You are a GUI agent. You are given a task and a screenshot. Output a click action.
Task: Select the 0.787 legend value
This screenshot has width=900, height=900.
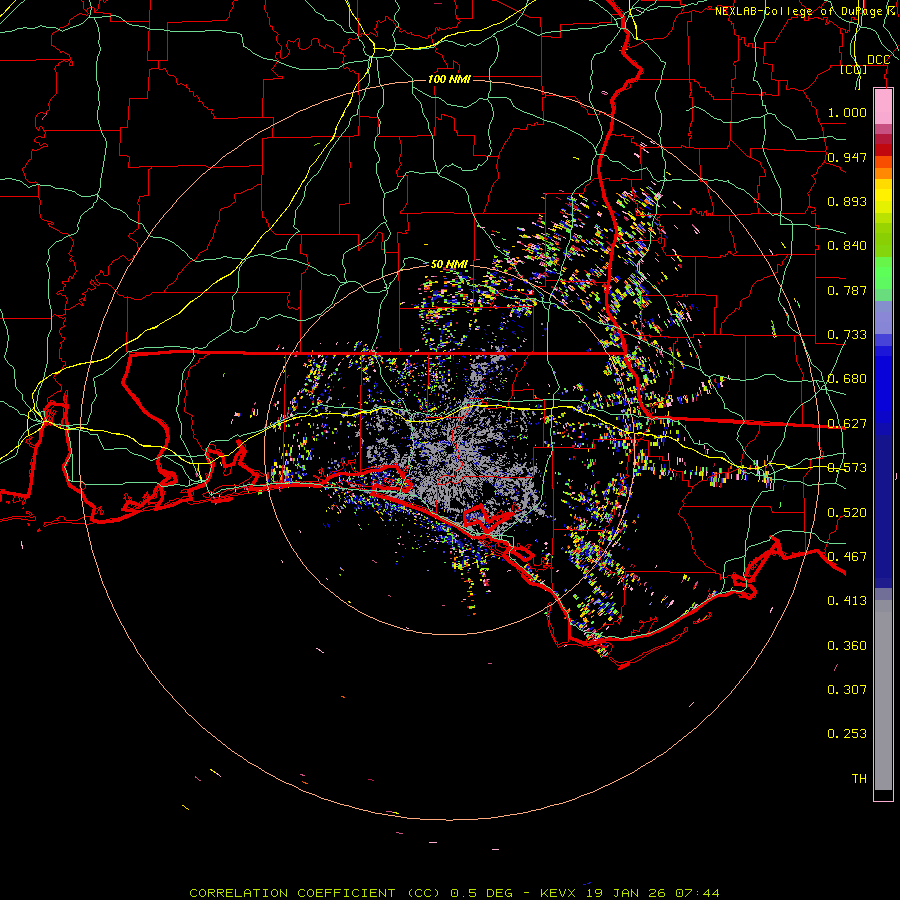[847, 290]
